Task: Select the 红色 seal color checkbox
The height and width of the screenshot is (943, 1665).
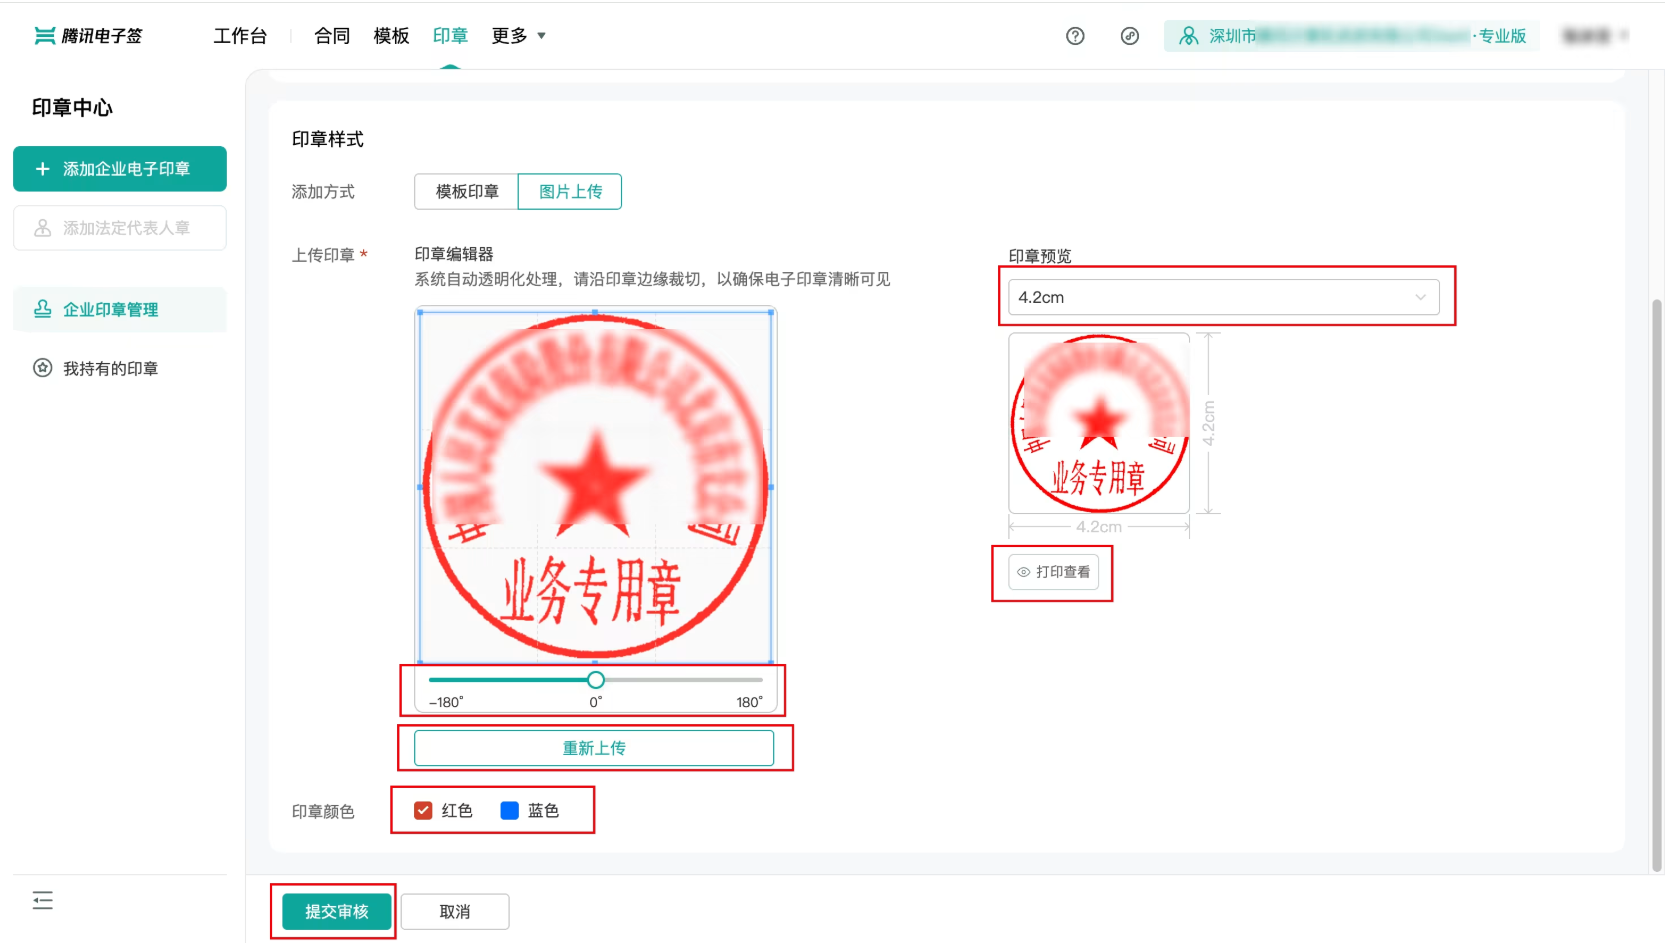Action: point(423,810)
